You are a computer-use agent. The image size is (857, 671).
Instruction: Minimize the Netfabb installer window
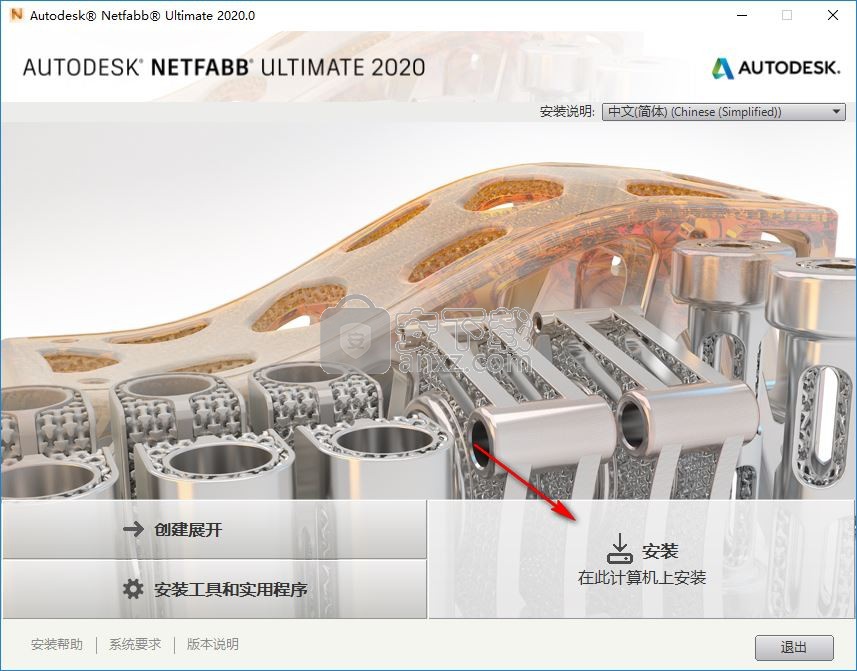coord(742,15)
